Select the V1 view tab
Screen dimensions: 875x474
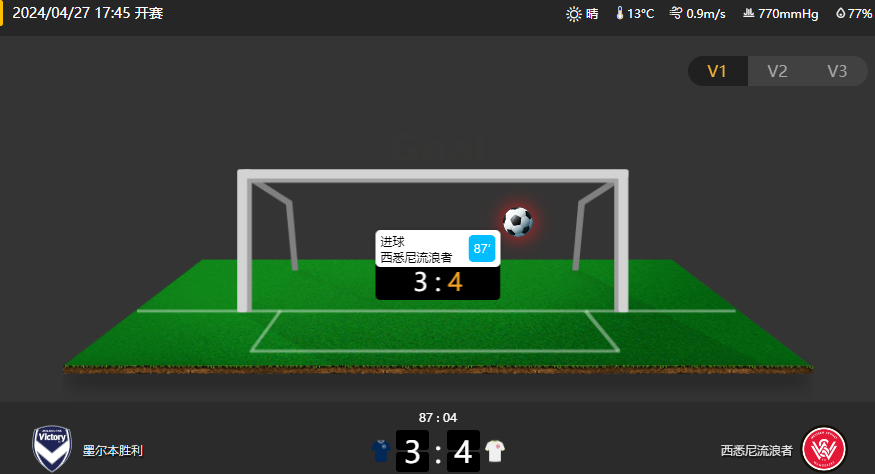tap(717, 71)
